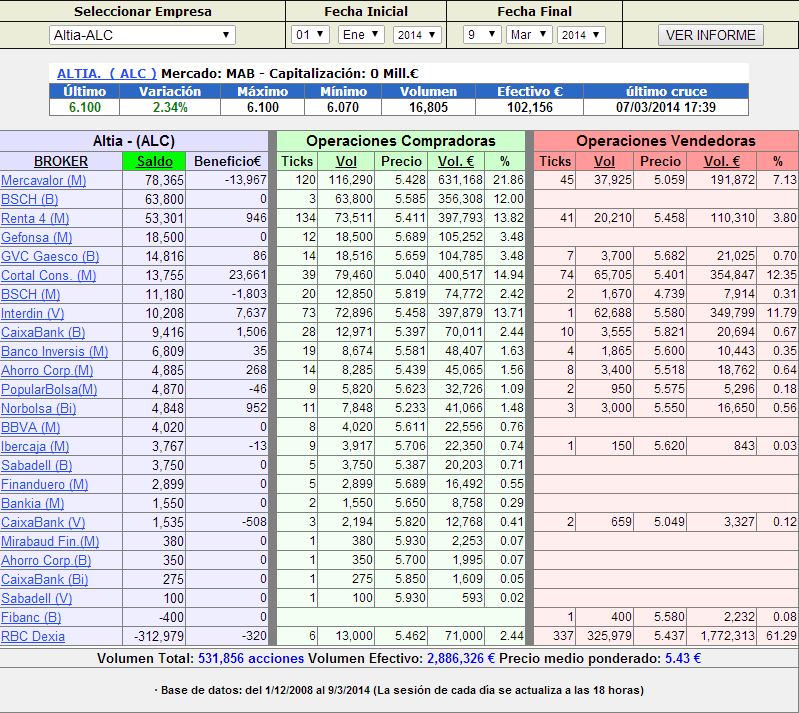Open the CaixaBank (Bi) broker link
This screenshot has height=713, width=799.
(44, 579)
